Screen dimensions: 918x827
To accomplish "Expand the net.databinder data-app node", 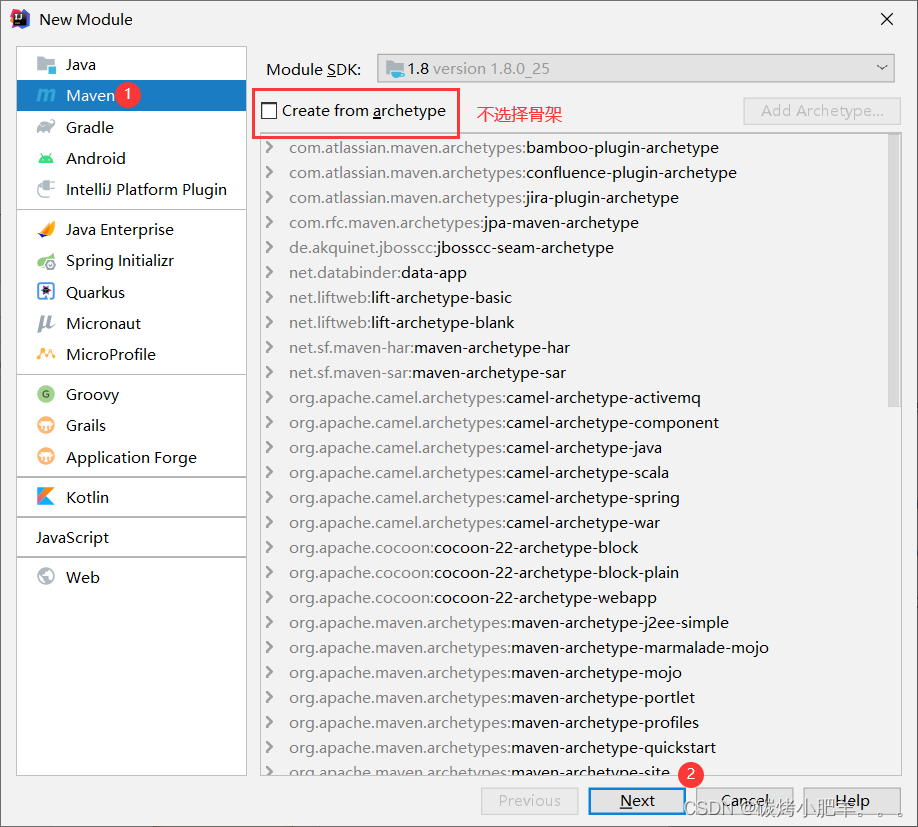I will [x=269, y=273].
